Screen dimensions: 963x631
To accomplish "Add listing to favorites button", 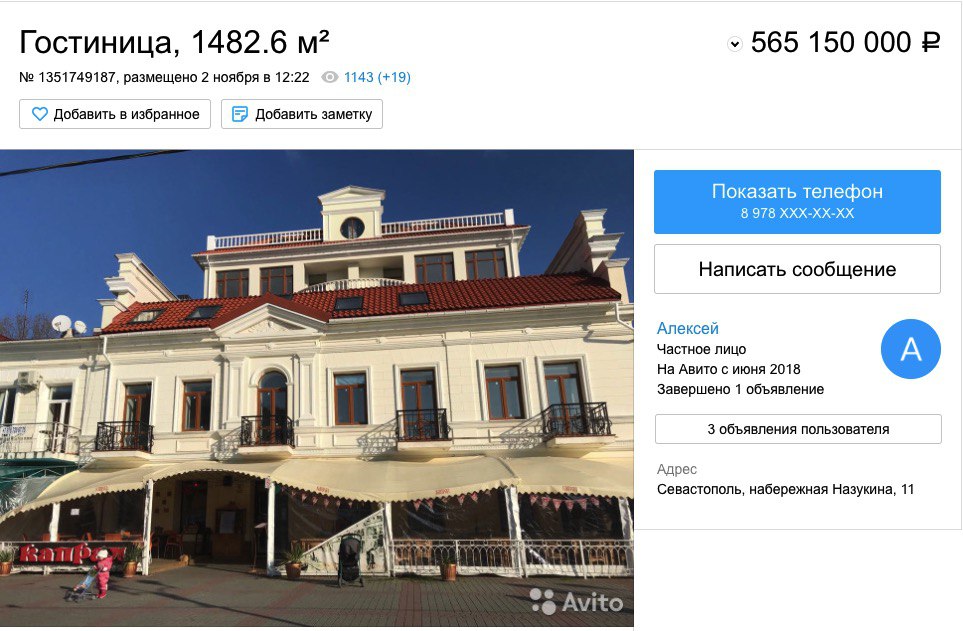I will coord(115,114).
